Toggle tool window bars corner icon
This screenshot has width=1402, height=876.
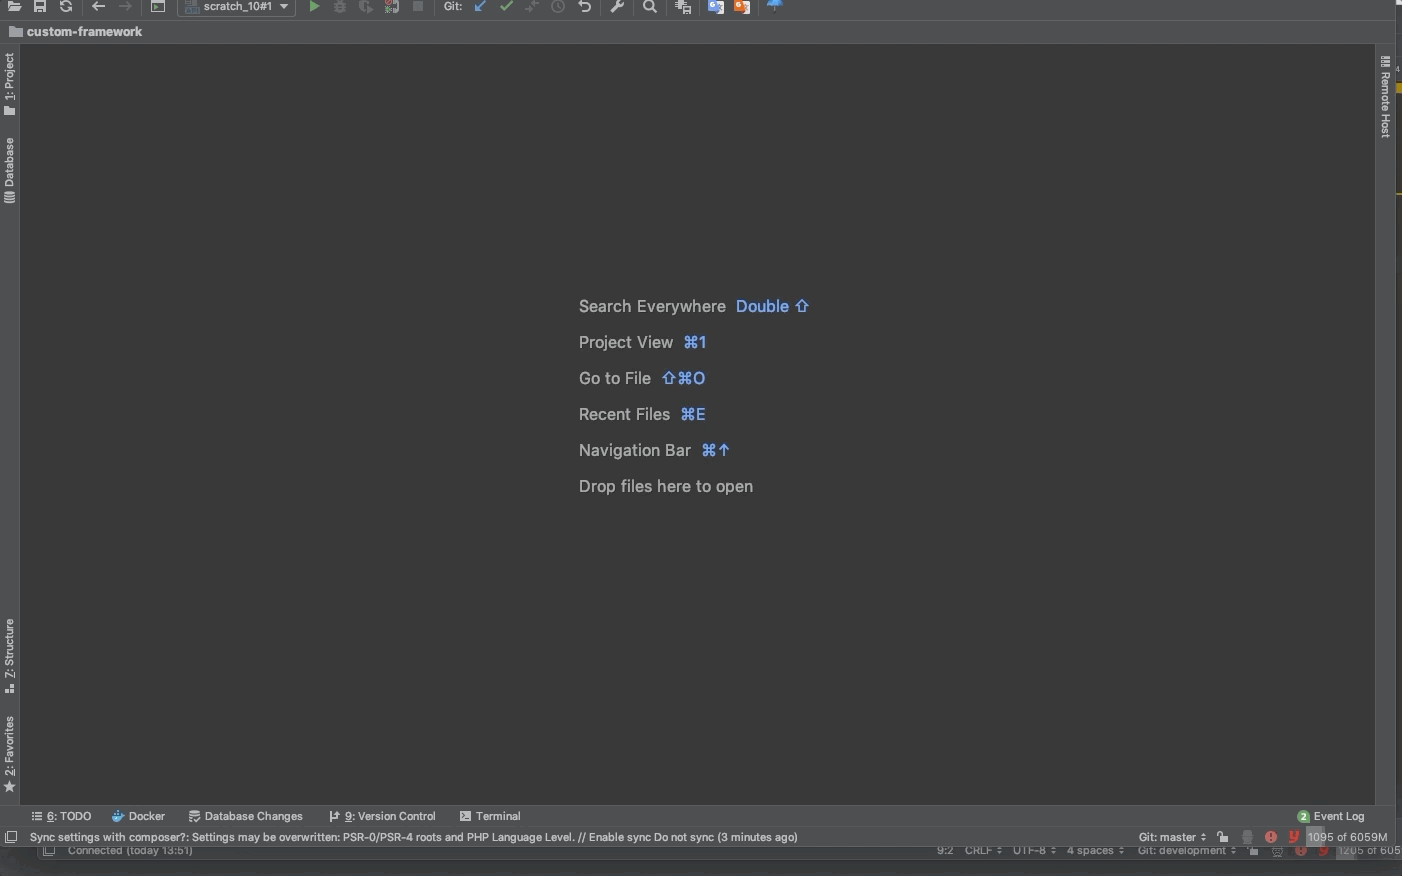(x=11, y=837)
